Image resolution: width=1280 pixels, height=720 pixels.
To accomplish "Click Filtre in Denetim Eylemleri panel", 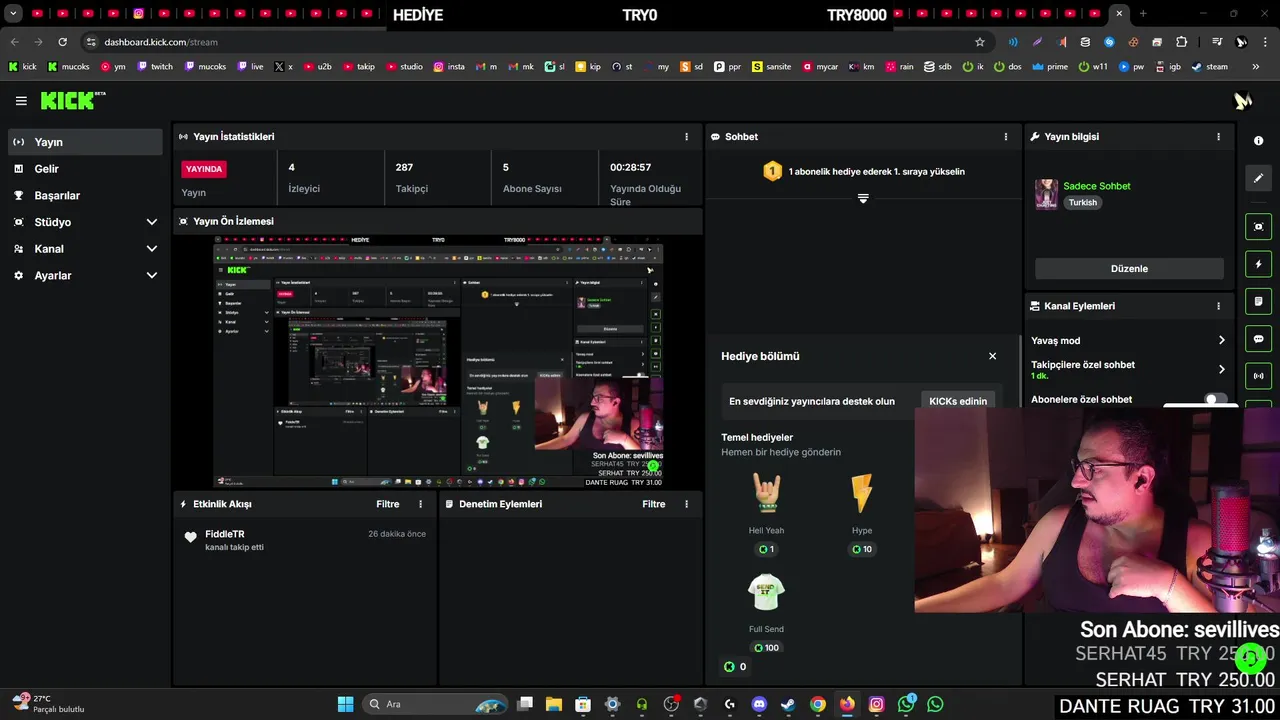I will coord(654,504).
